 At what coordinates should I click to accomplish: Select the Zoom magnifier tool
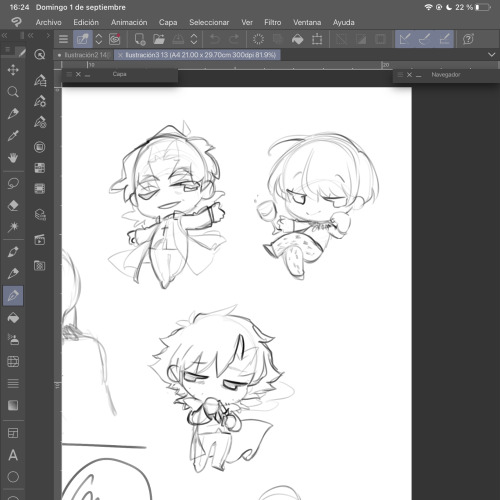click(x=13, y=92)
